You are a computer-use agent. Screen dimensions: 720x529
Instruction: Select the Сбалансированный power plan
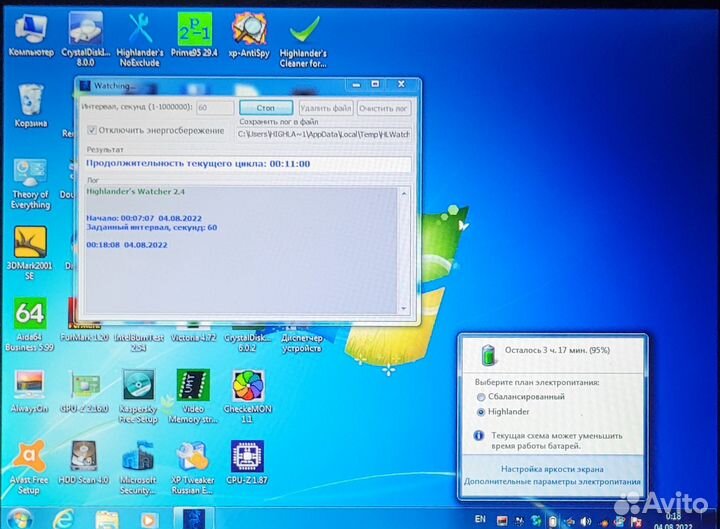coord(481,397)
